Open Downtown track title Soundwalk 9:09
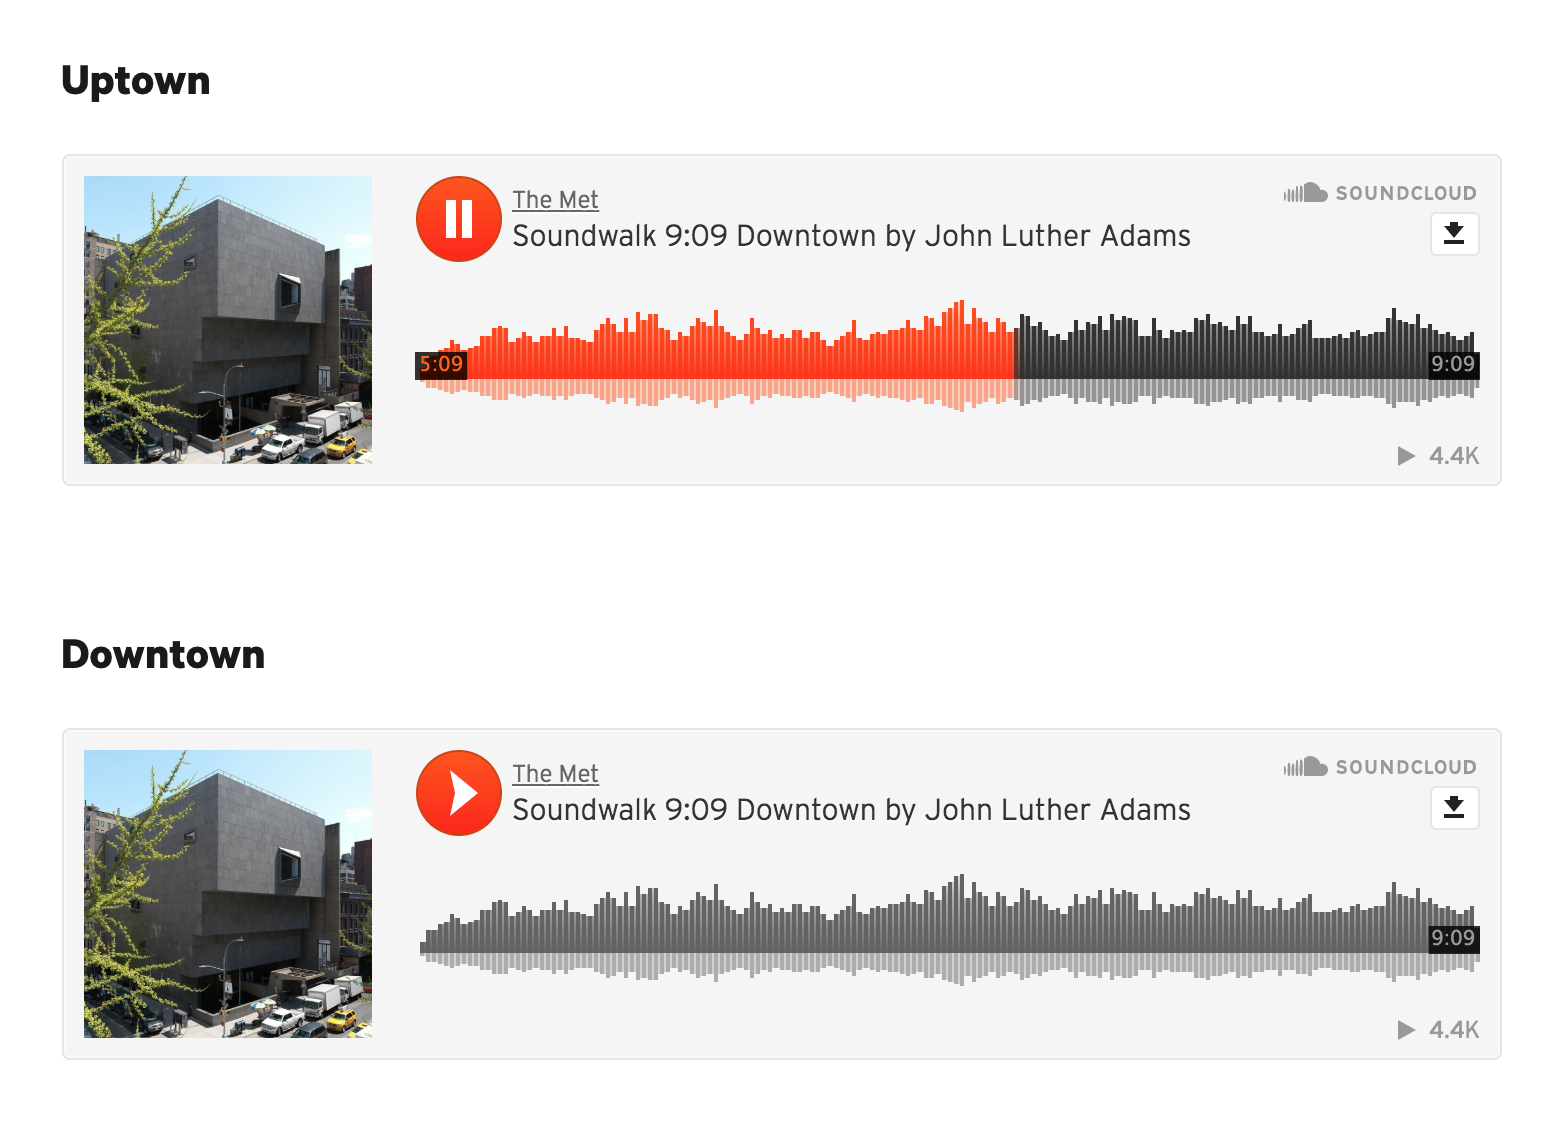 coord(851,810)
